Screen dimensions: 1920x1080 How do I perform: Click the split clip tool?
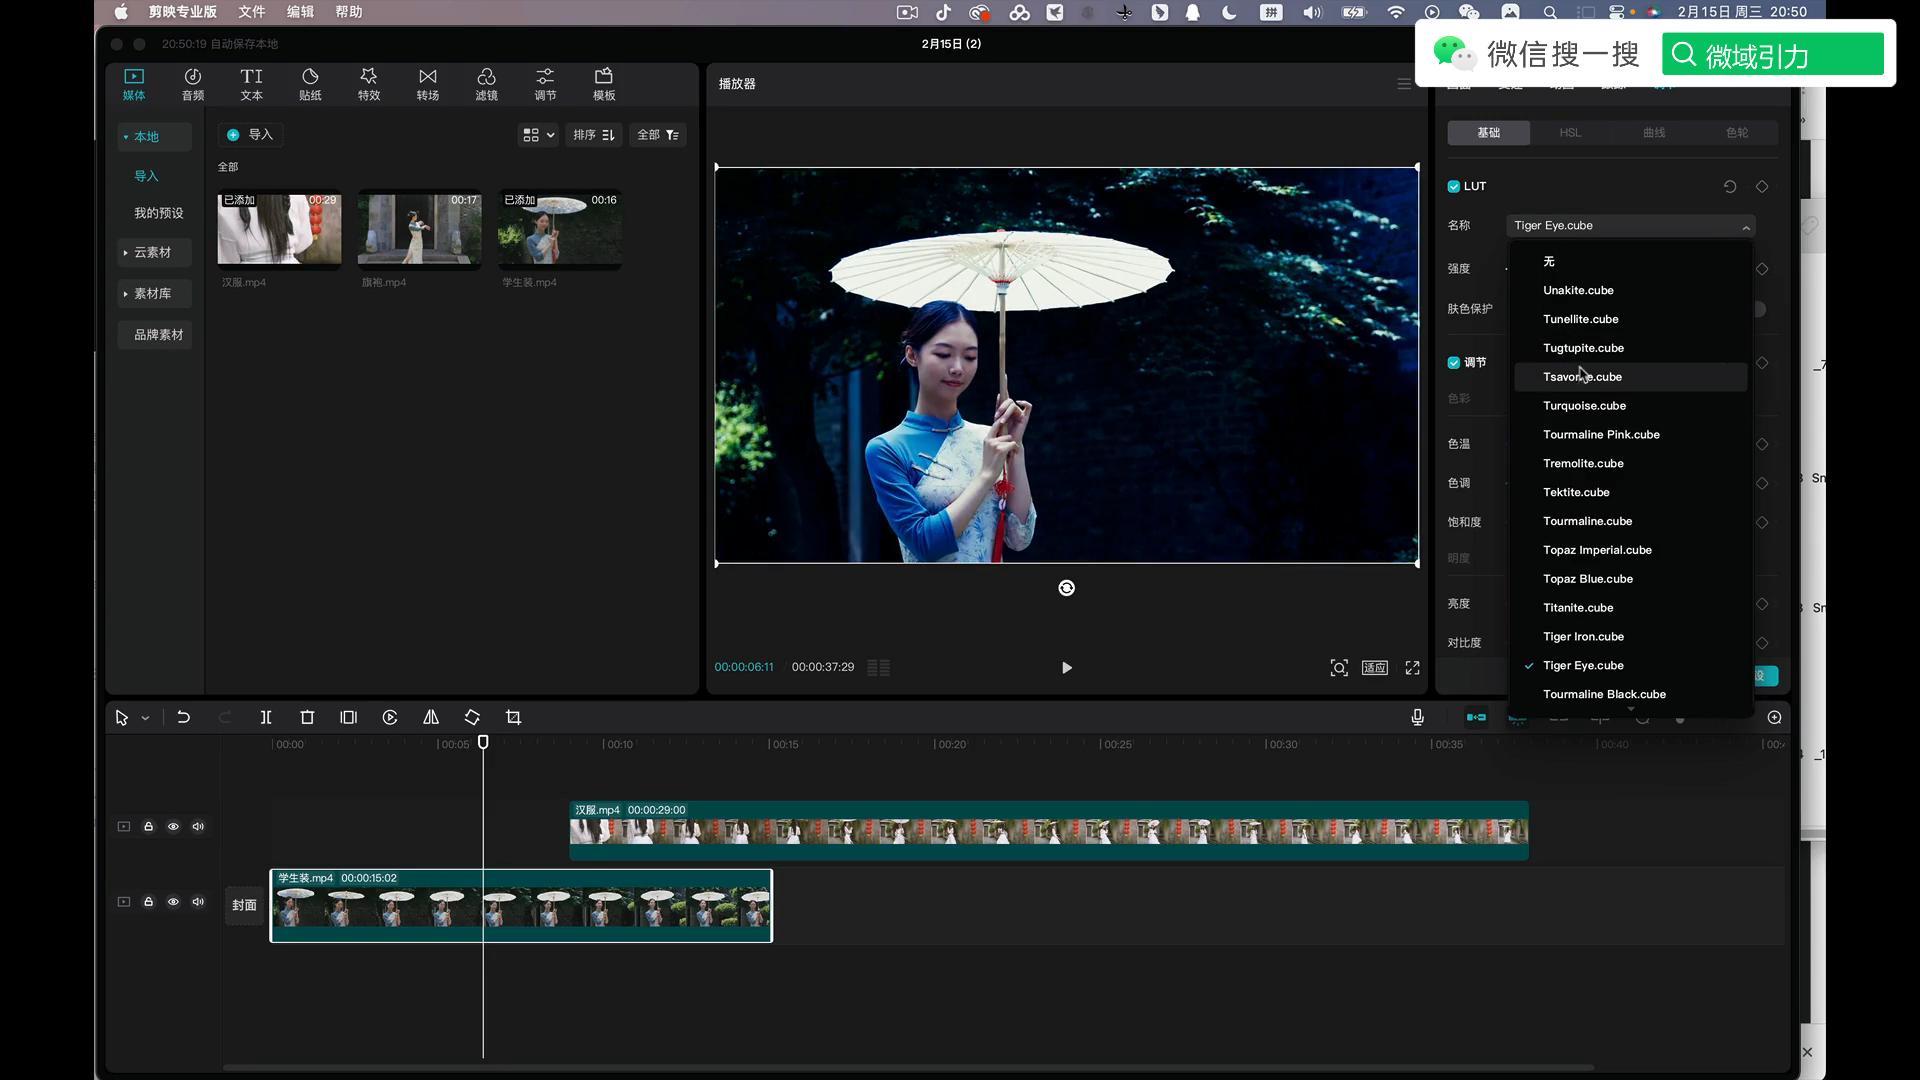(266, 717)
